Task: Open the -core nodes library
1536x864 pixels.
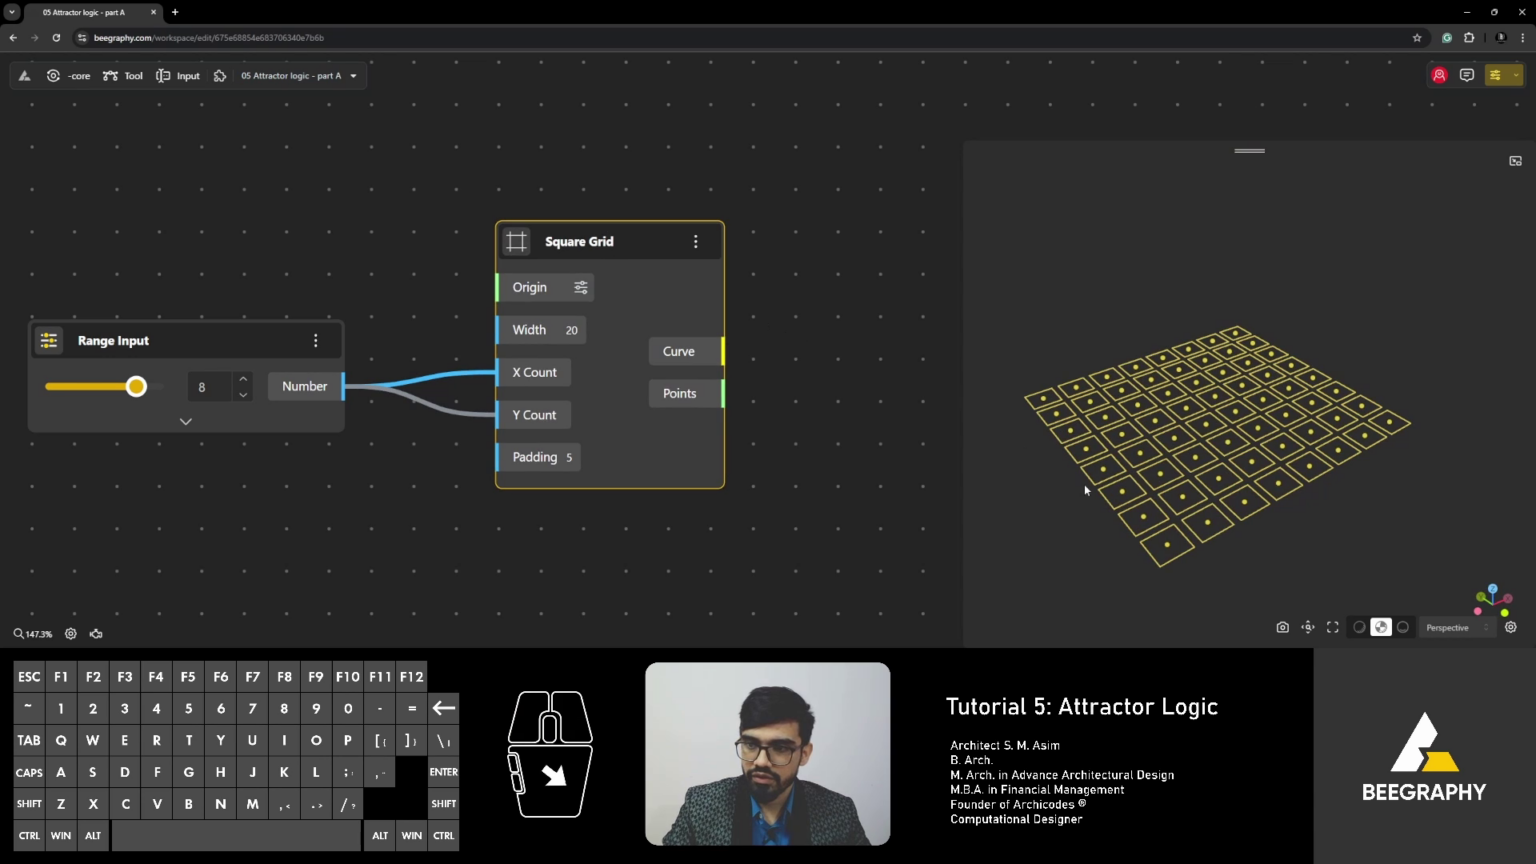Action: (x=70, y=75)
